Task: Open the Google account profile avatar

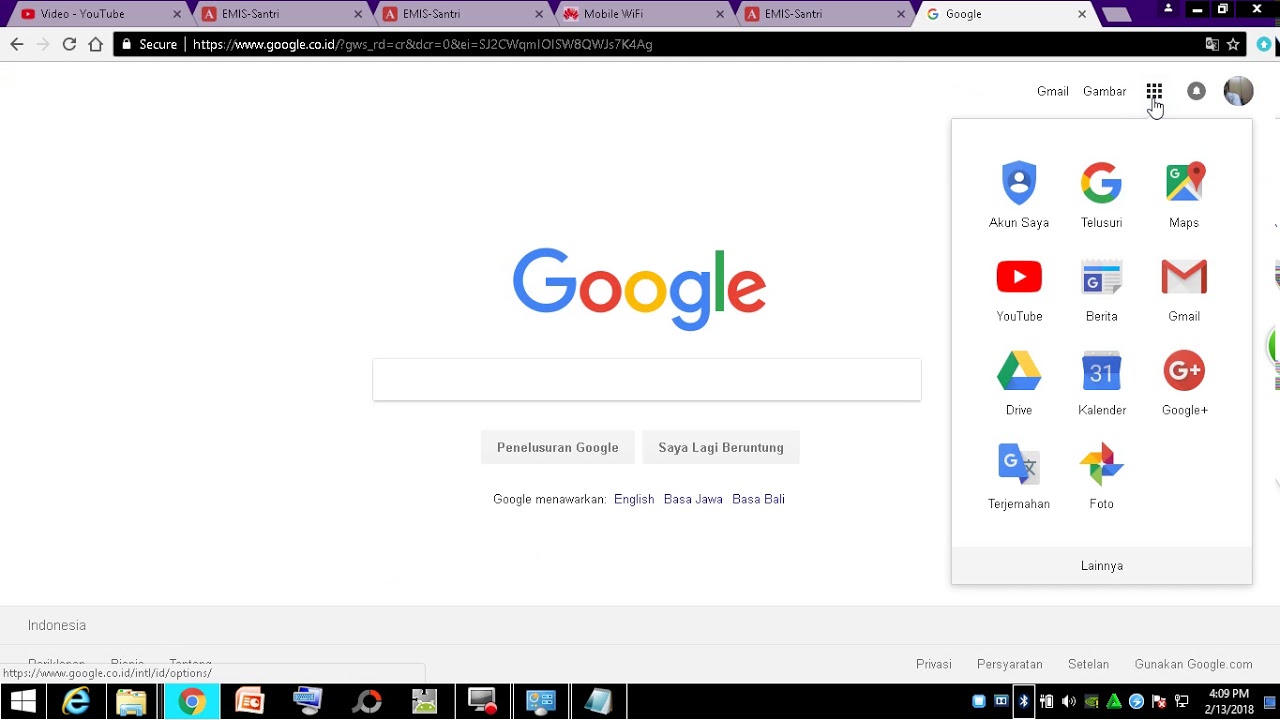Action: click(1238, 91)
